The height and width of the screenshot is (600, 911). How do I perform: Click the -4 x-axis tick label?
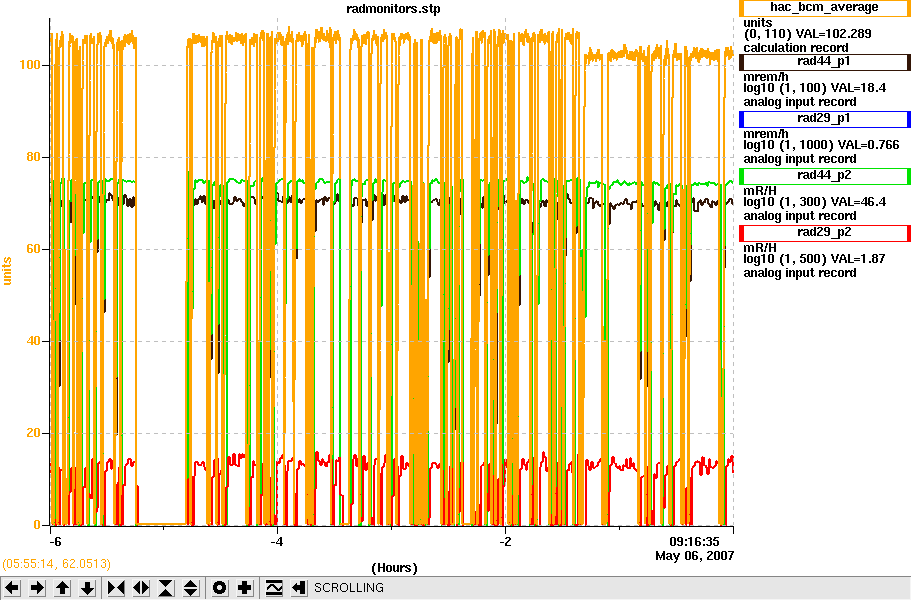277,541
